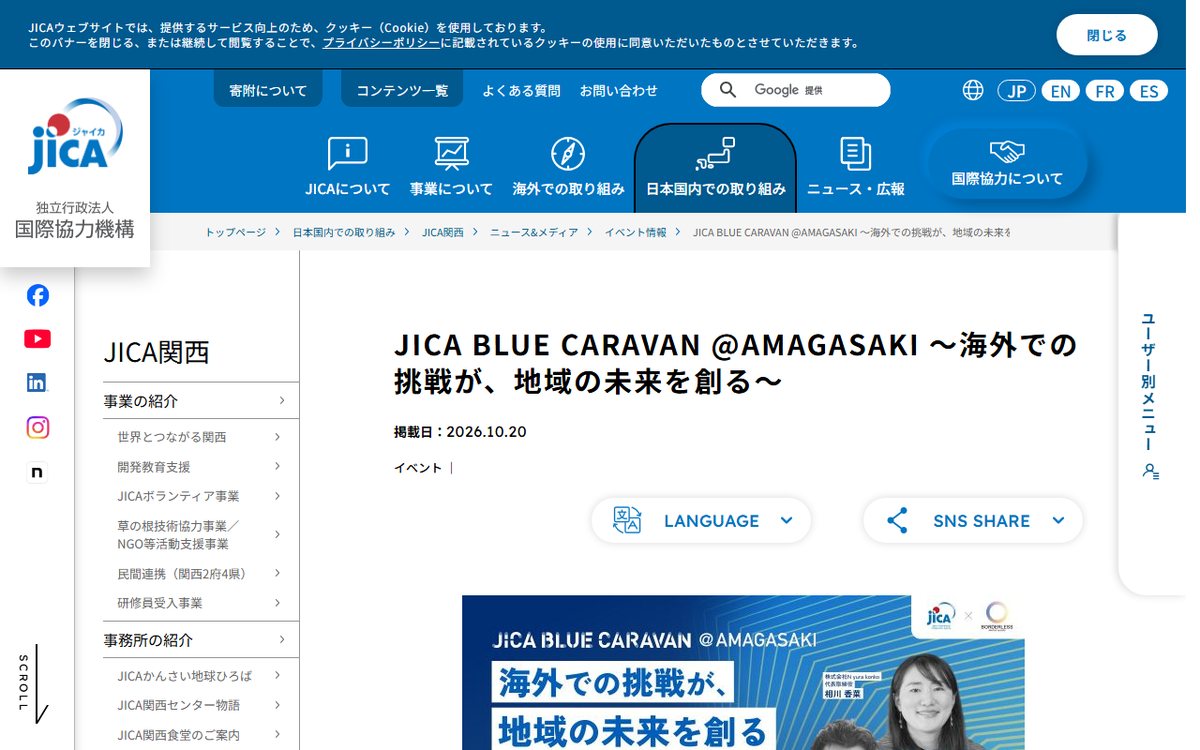Click the share icon in SNS SHARE
This screenshot has height=750, width=1200.
[x=897, y=520]
